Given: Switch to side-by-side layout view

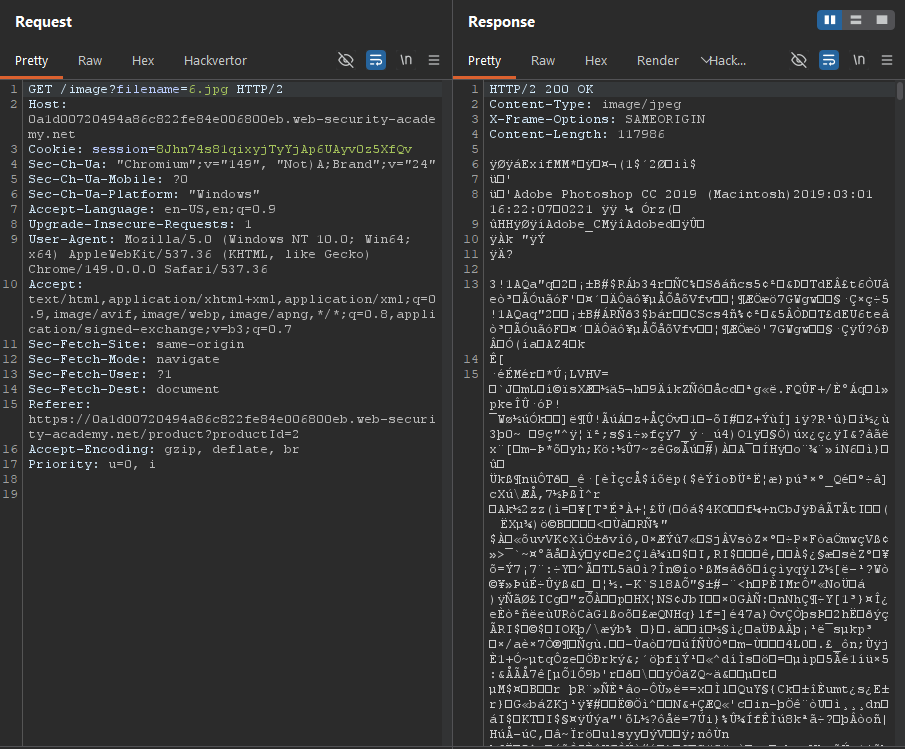Looking at the screenshot, I should pyautogui.click(x=830, y=20).
